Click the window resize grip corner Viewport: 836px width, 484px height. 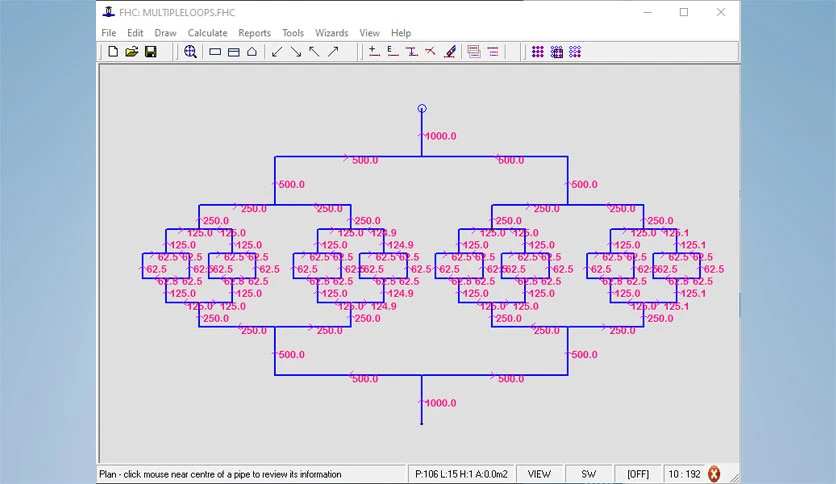[734, 478]
